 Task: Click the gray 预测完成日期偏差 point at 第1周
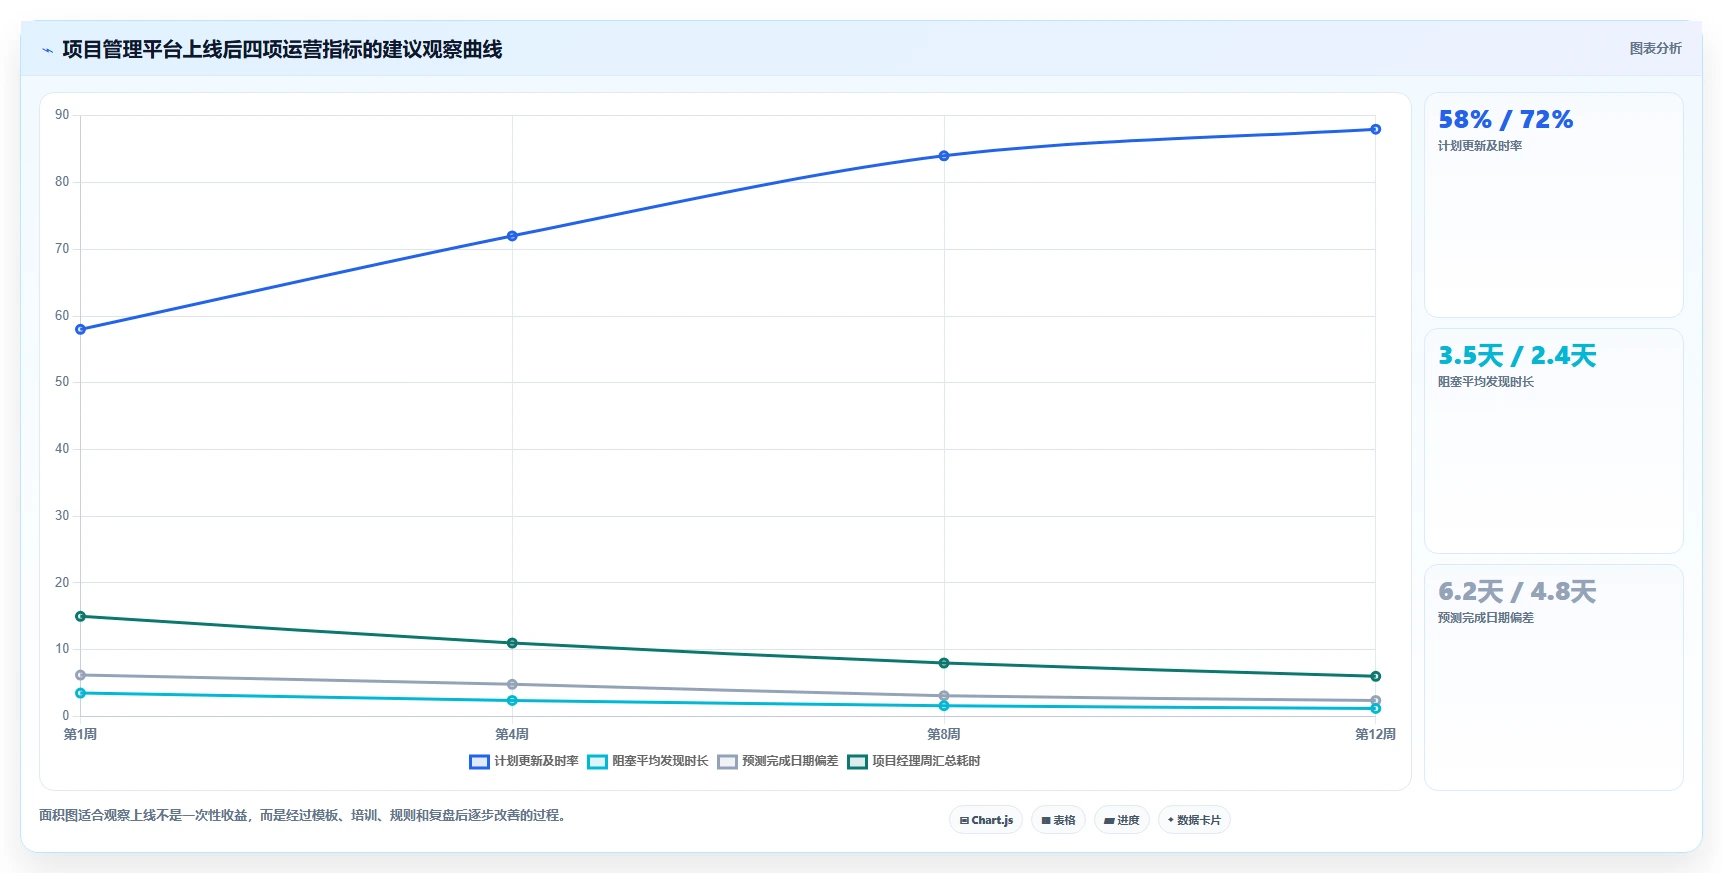tap(81, 675)
